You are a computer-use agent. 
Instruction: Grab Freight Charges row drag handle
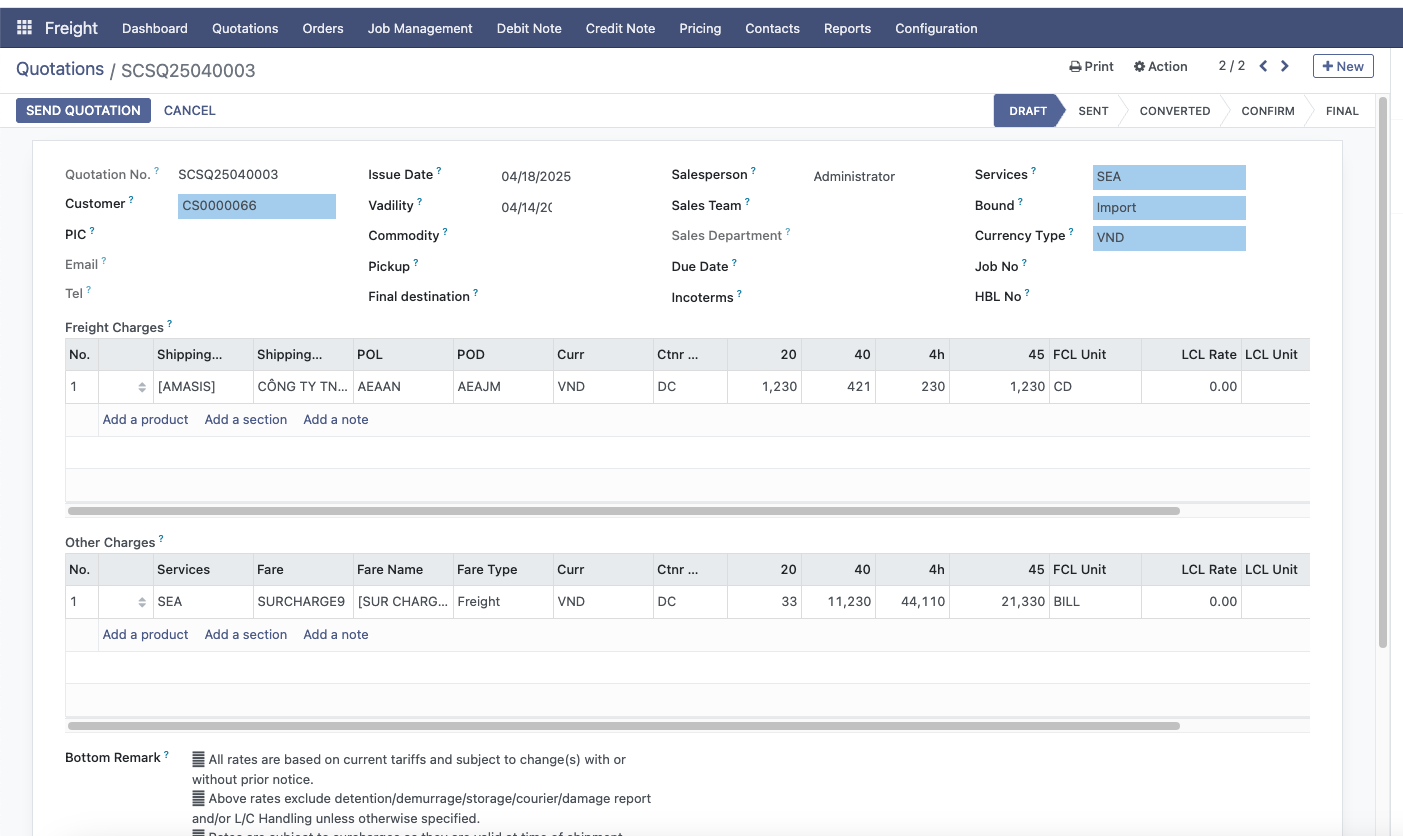[142, 387]
